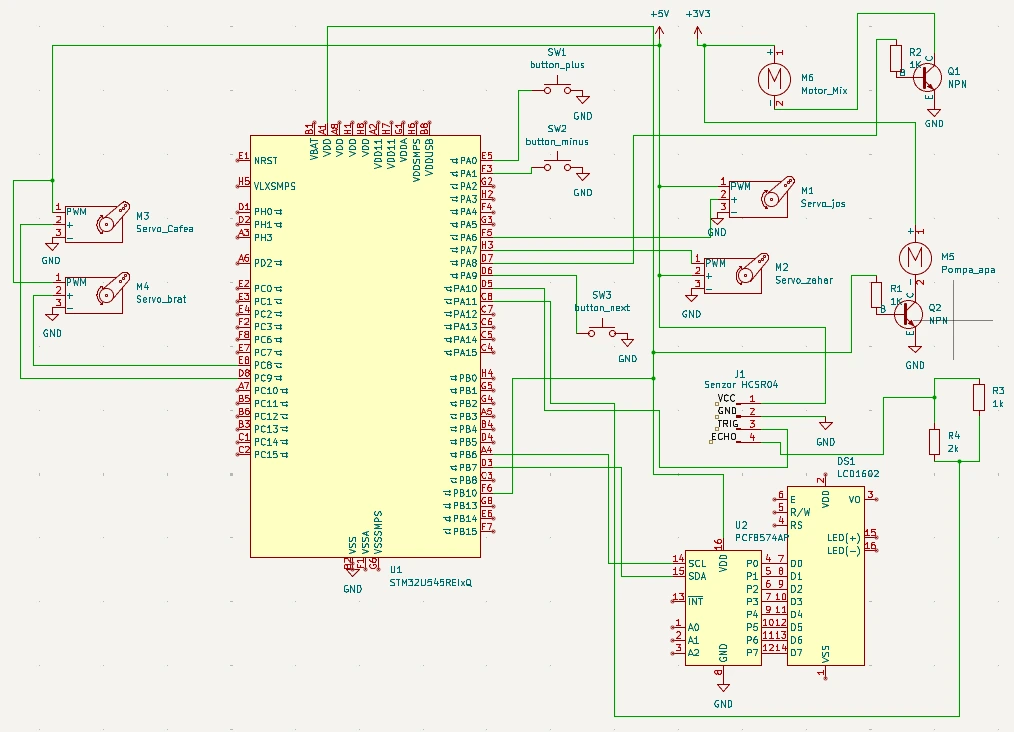Click the LCD1602 value label

858,473
